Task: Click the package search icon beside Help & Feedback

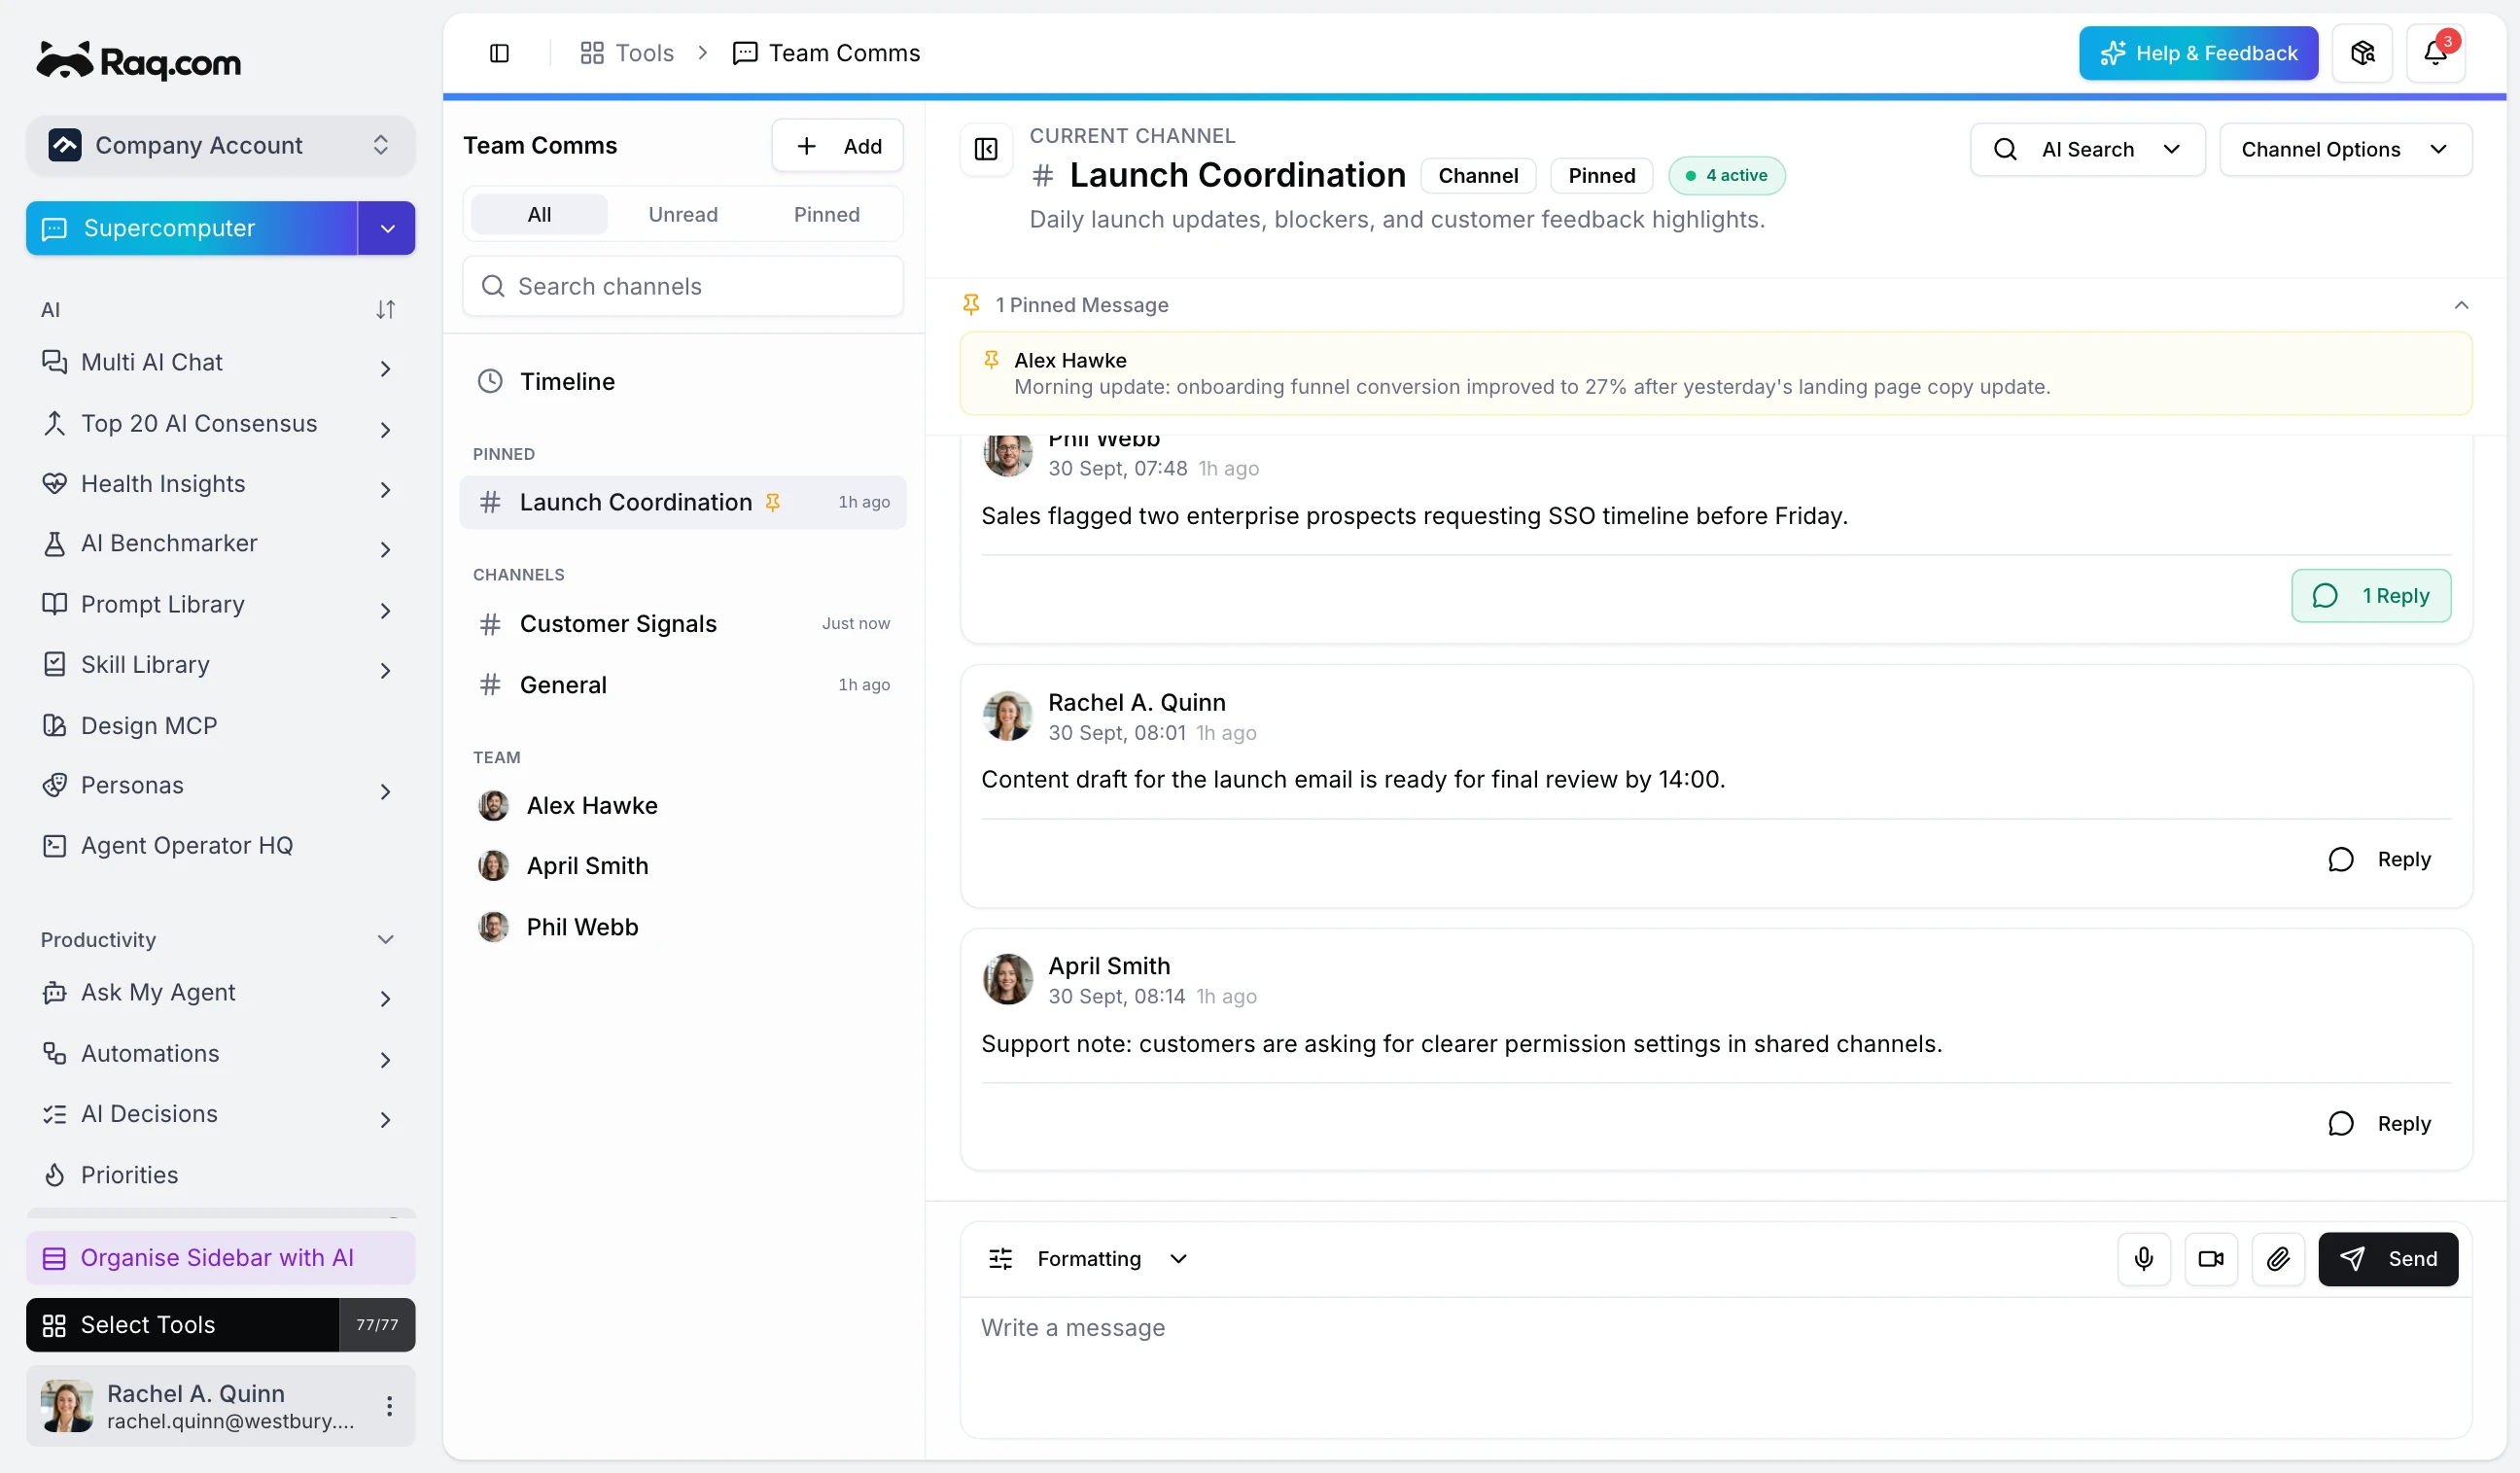Action: tap(2362, 53)
